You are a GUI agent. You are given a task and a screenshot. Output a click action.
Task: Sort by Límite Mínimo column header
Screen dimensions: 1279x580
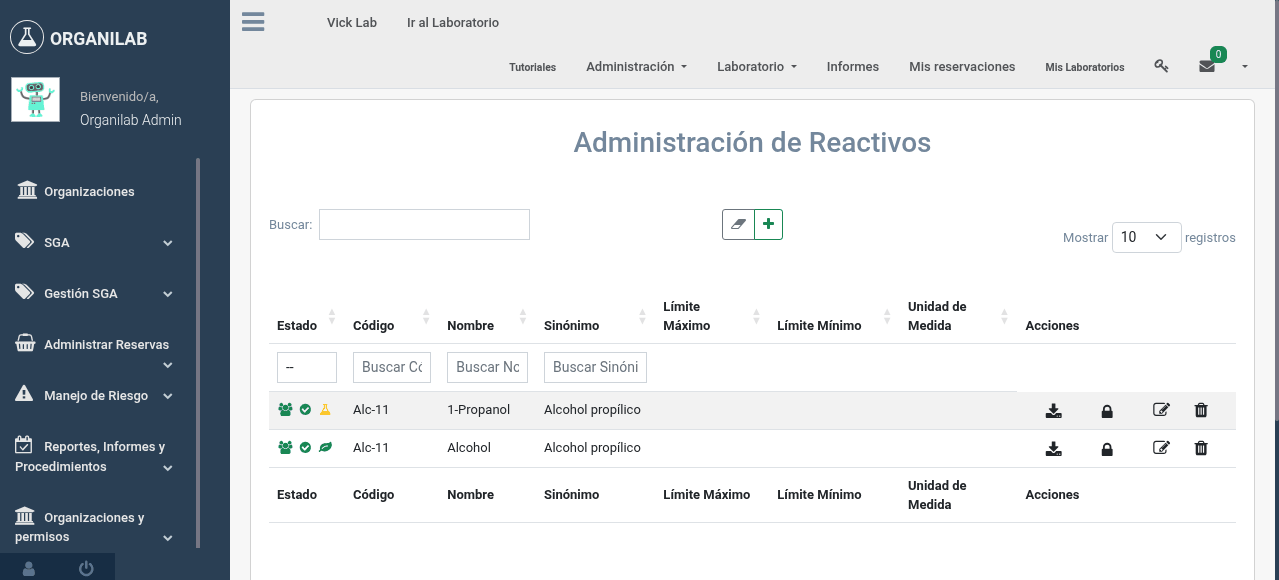click(834, 317)
